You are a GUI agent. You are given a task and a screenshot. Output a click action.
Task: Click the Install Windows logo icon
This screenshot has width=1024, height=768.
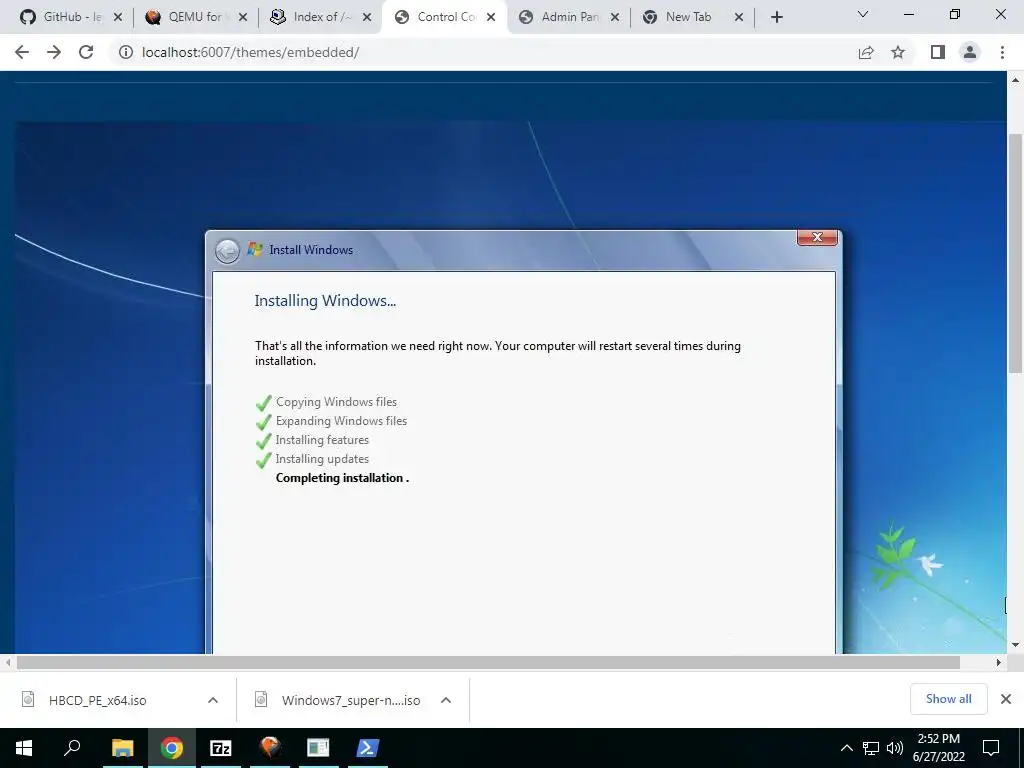coord(254,249)
